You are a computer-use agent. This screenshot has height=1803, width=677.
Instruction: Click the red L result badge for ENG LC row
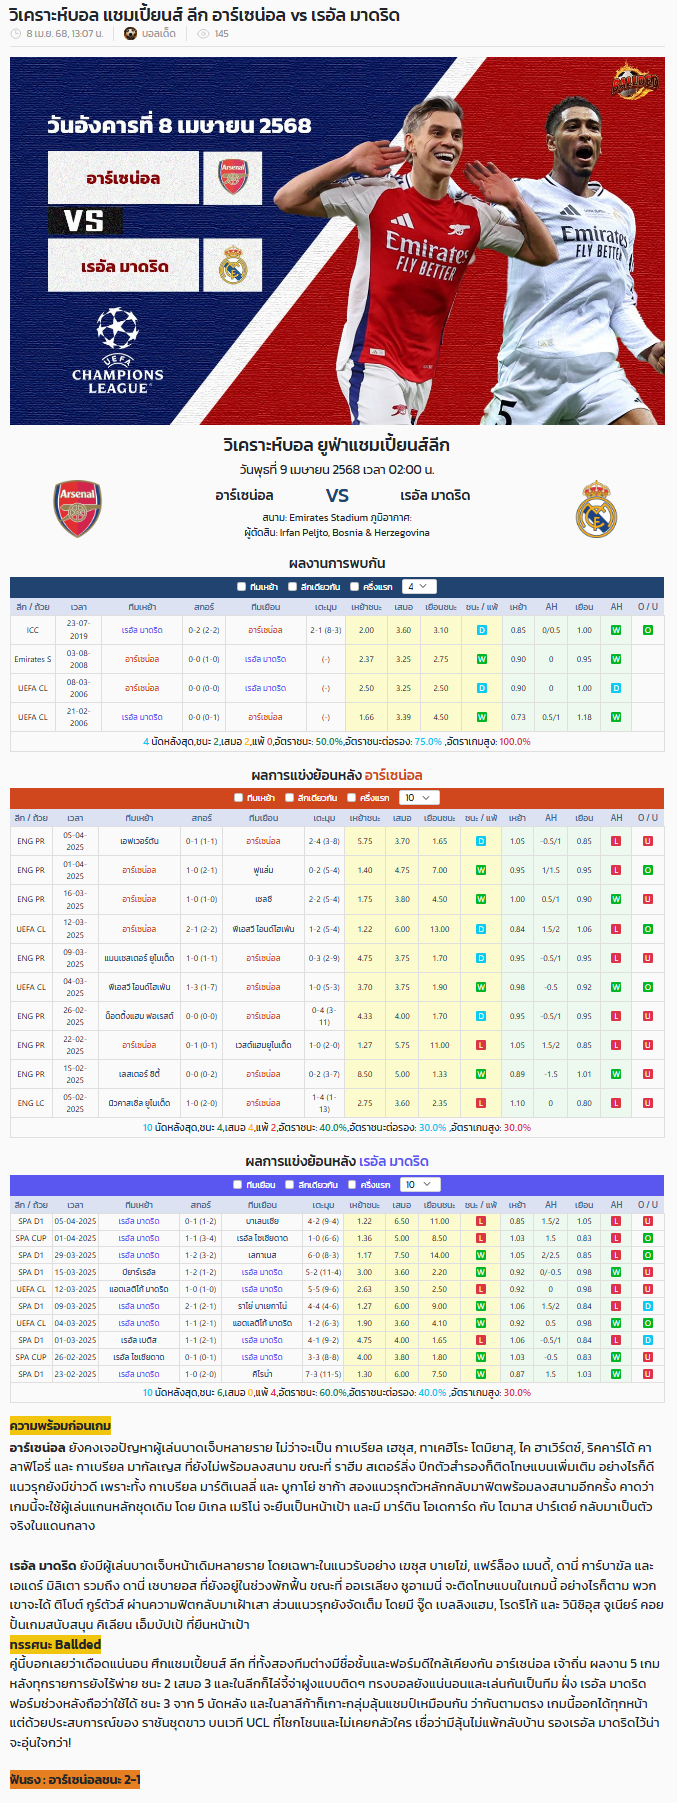[480, 1103]
